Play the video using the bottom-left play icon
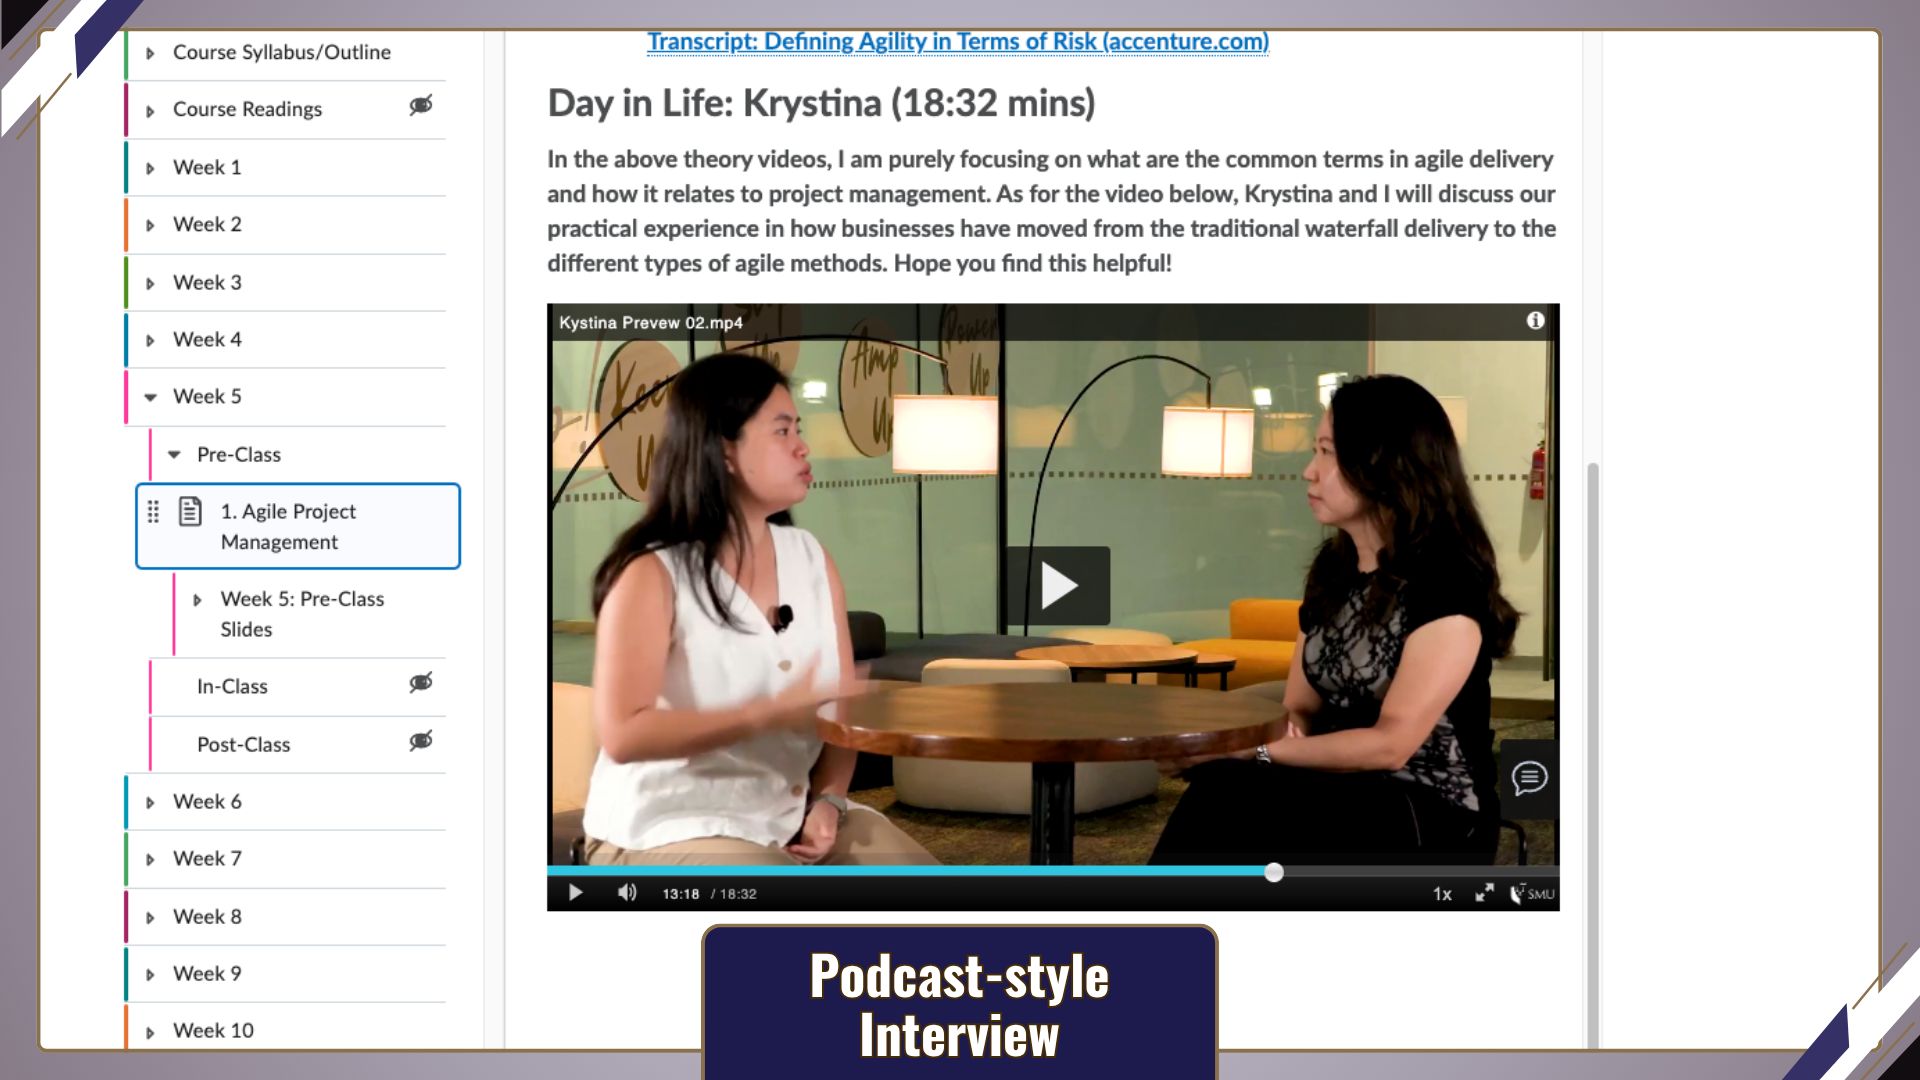This screenshot has height=1080, width=1920. 575,893
